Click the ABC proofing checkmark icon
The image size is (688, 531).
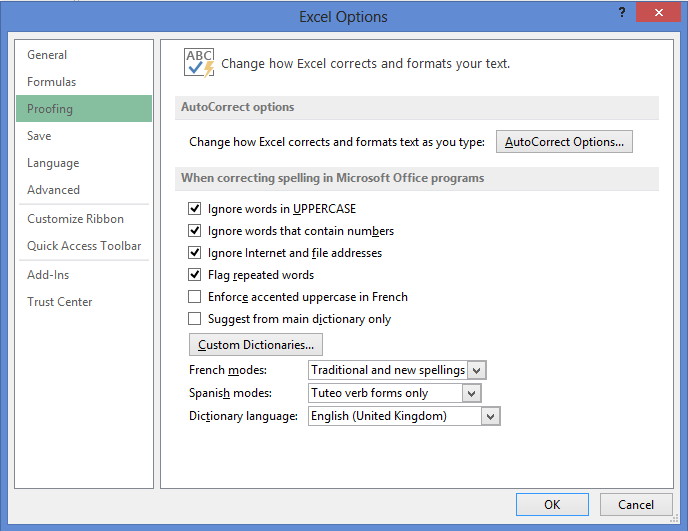pyautogui.click(x=199, y=63)
